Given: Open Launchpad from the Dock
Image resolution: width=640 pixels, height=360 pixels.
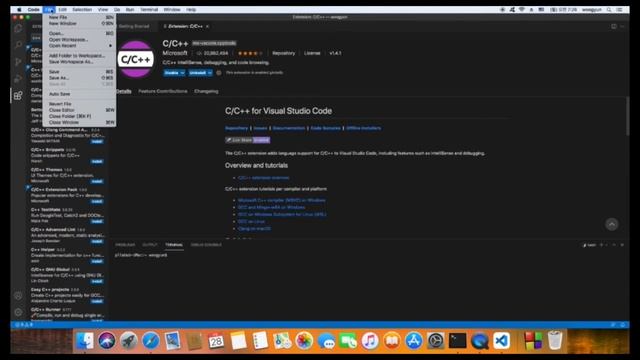Looking at the screenshot, I should pos(129,341).
